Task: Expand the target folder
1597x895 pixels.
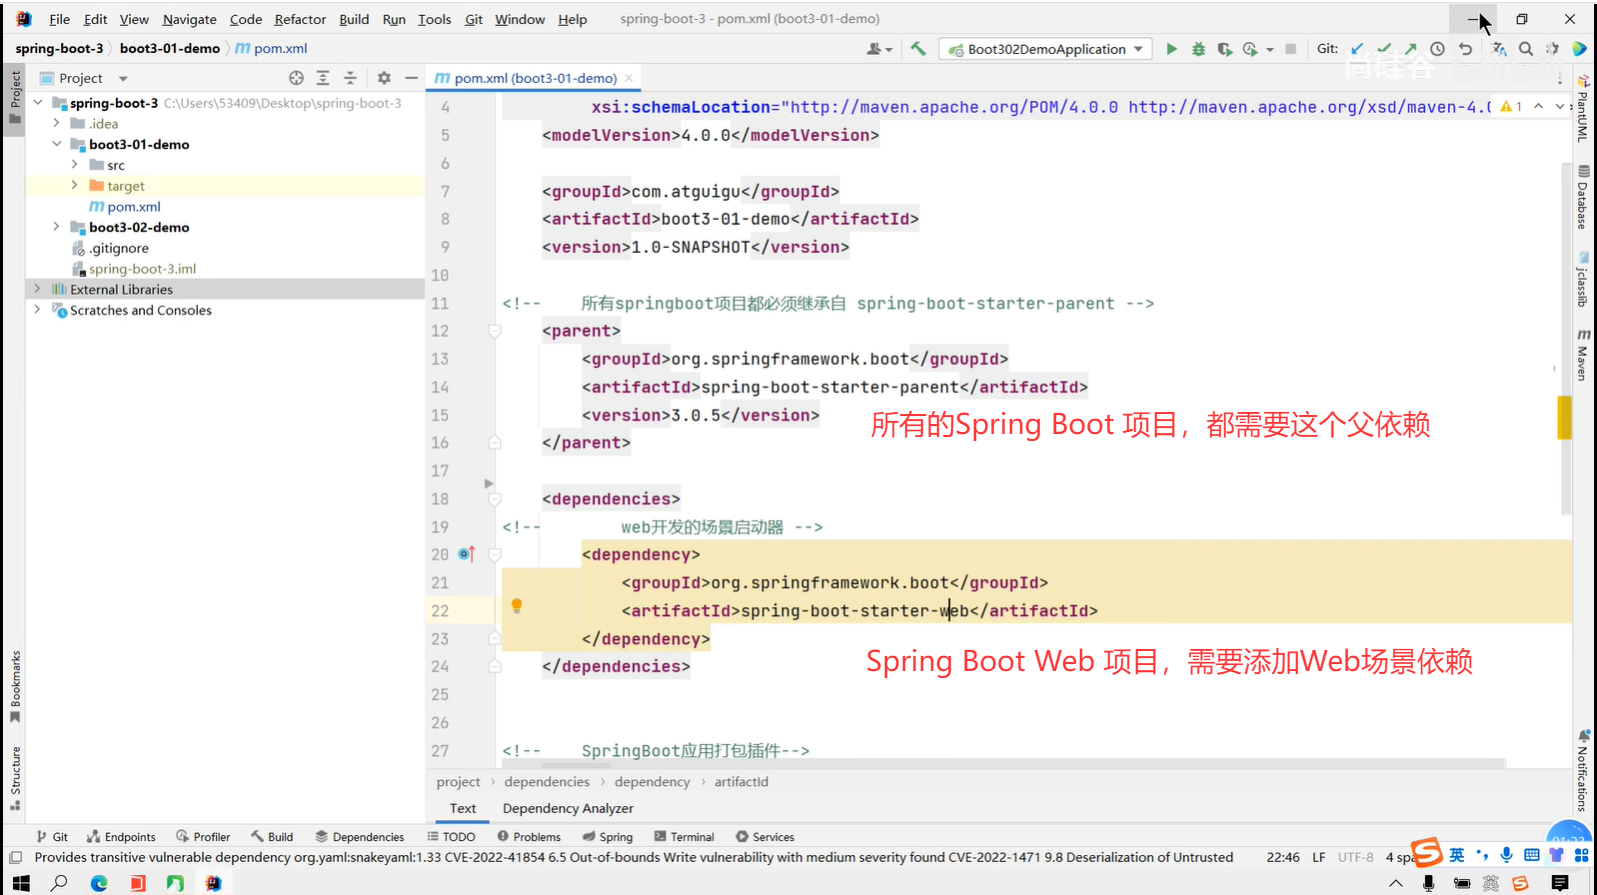Action: (x=75, y=185)
